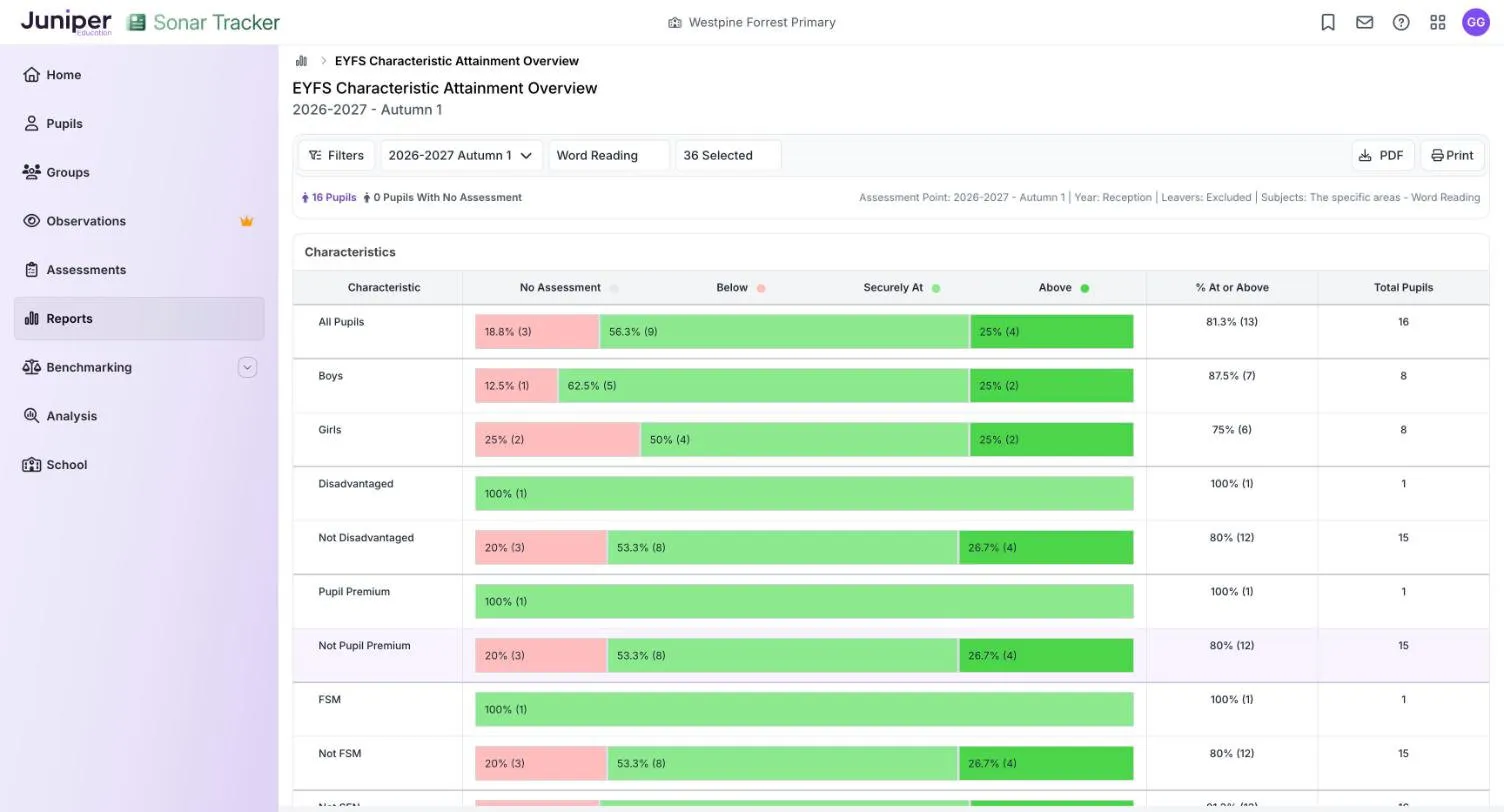Click the Disadvantaged 100% (1) bar
This screenshot has width=1504, height=812.
pyautogui.click(x=804, y=494)
